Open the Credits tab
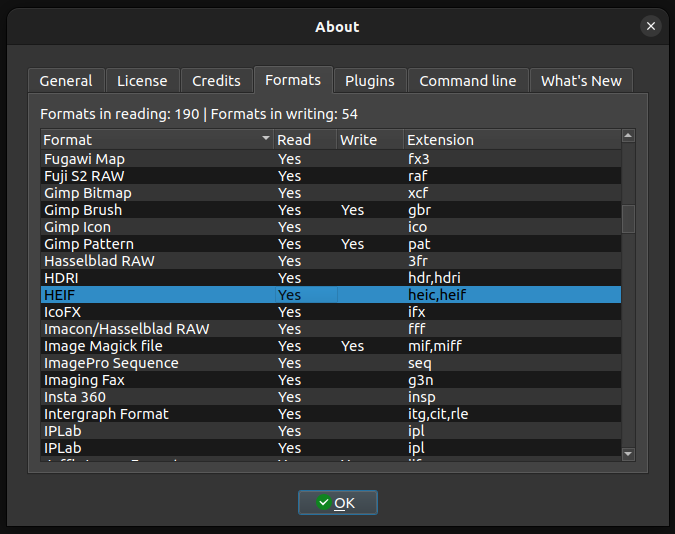The width and height of the screenshot is (675, 534). point(216,81)
